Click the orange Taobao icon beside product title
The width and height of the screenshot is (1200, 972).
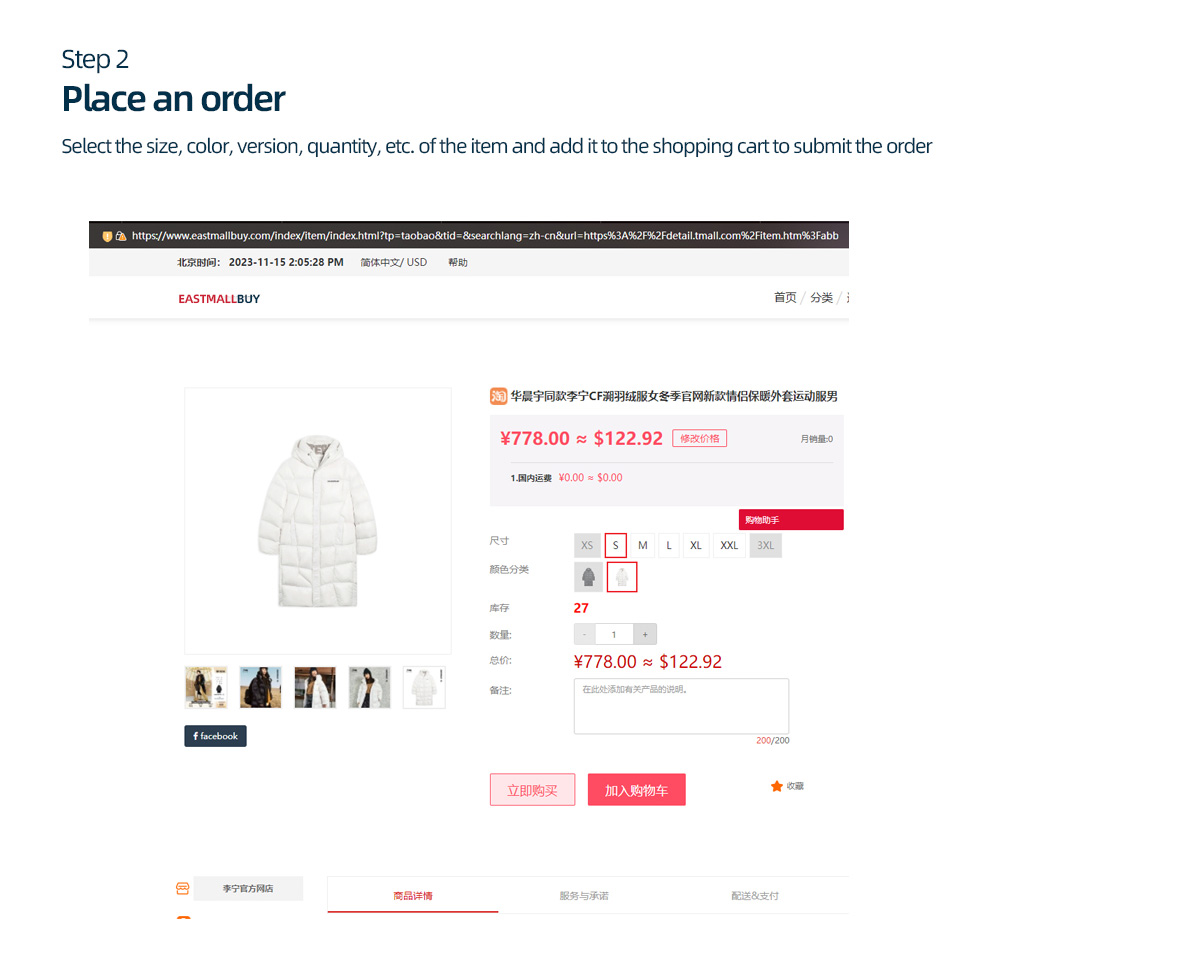click(498, 396)
